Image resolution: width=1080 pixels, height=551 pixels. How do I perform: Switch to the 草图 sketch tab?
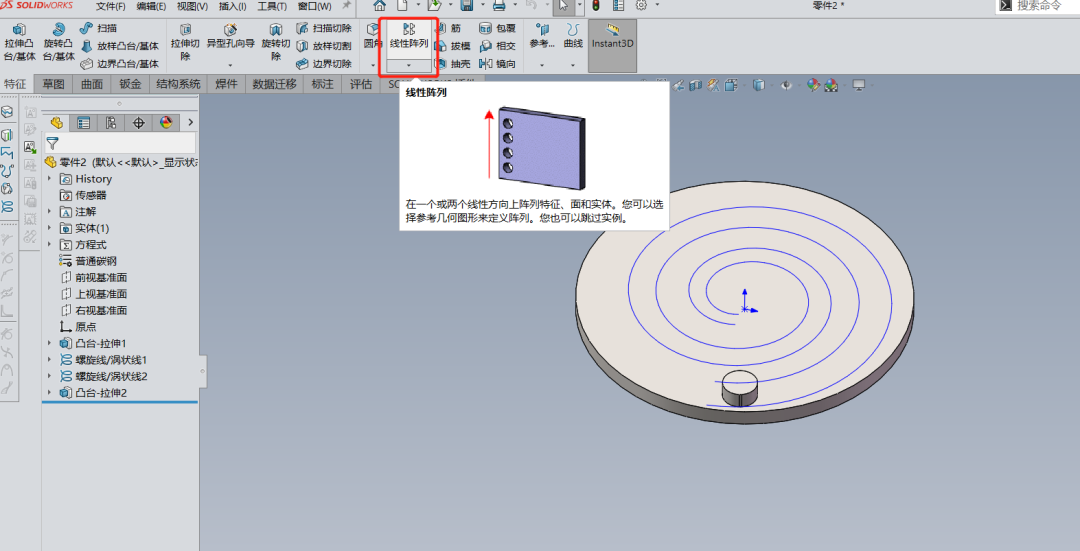point(53,84)
